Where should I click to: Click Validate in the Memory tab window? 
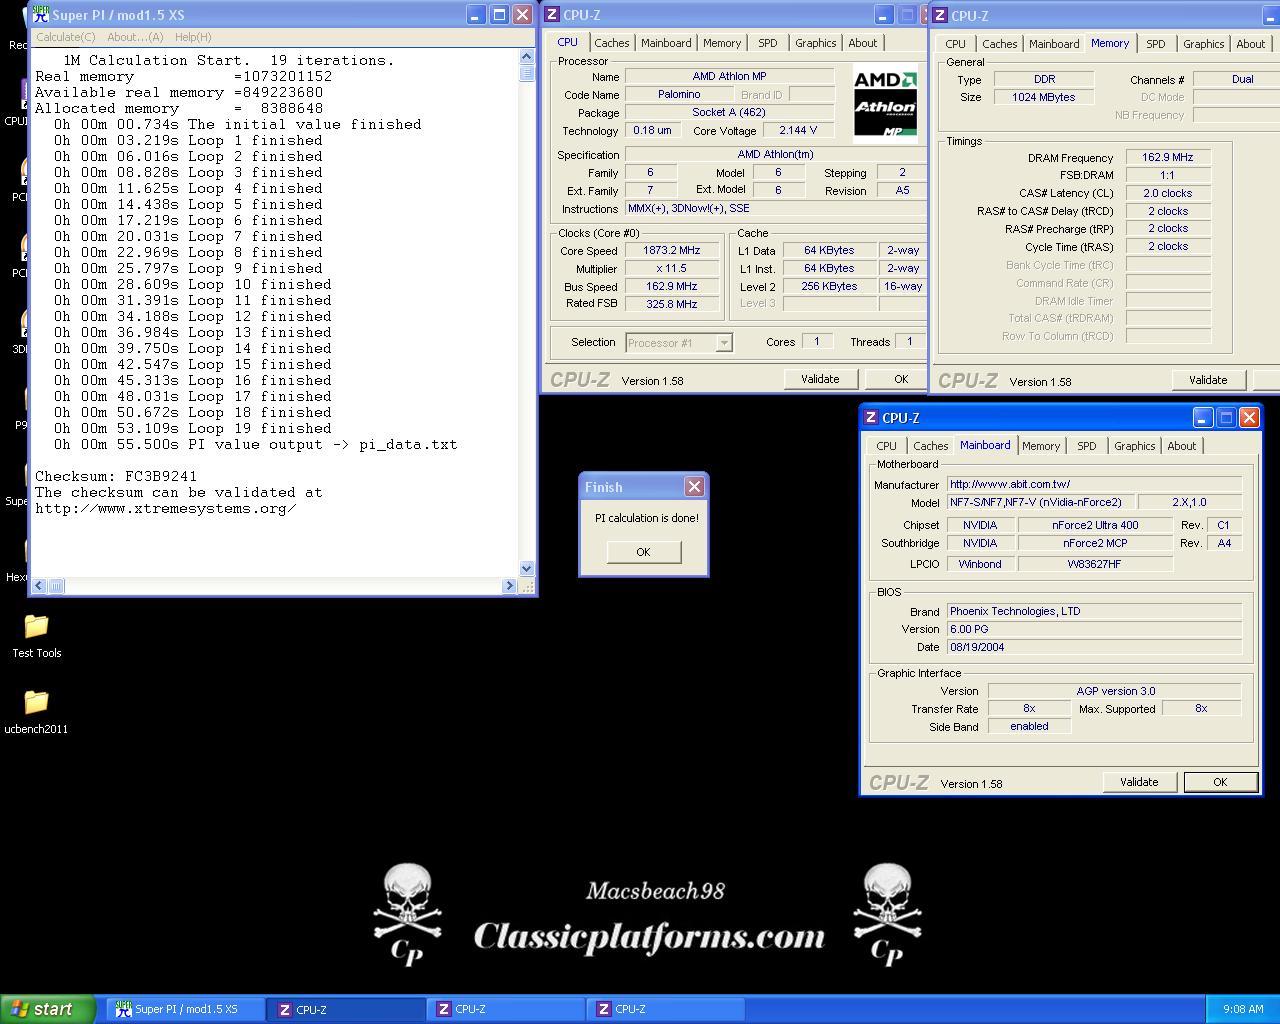[x=1208, y=380]
